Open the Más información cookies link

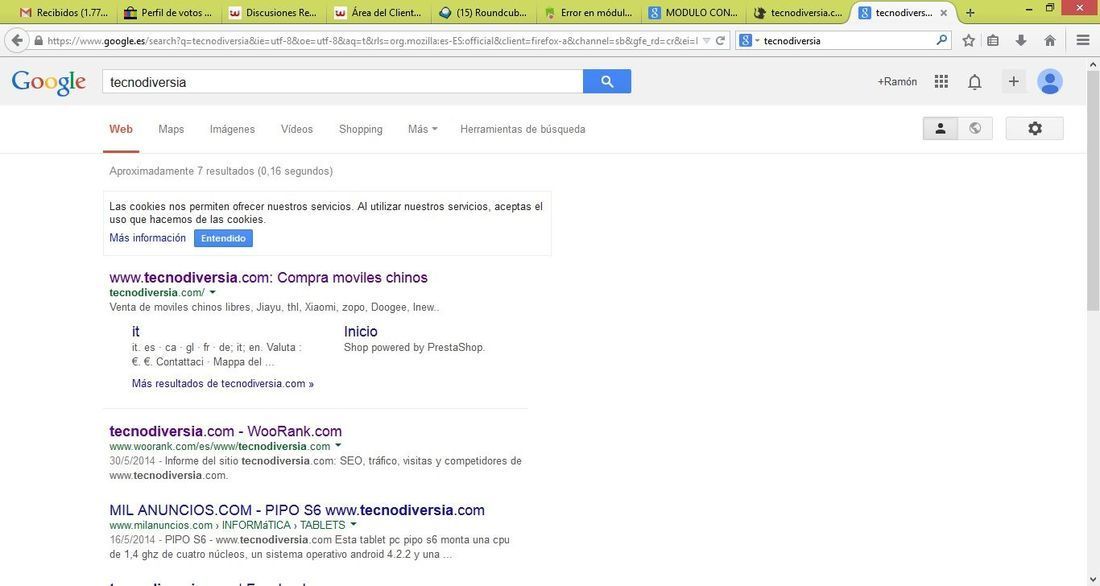pos(147,238)
